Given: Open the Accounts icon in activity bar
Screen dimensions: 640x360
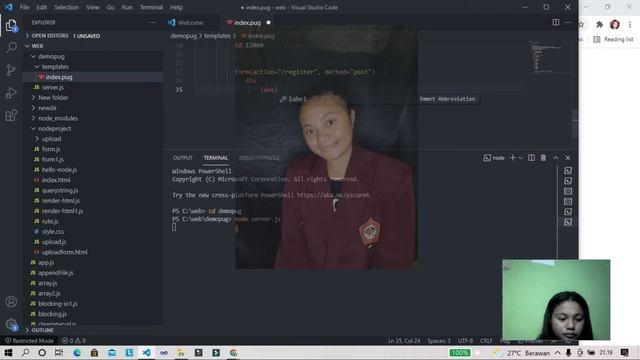Looking at the screenshot, I should (11, 302).
